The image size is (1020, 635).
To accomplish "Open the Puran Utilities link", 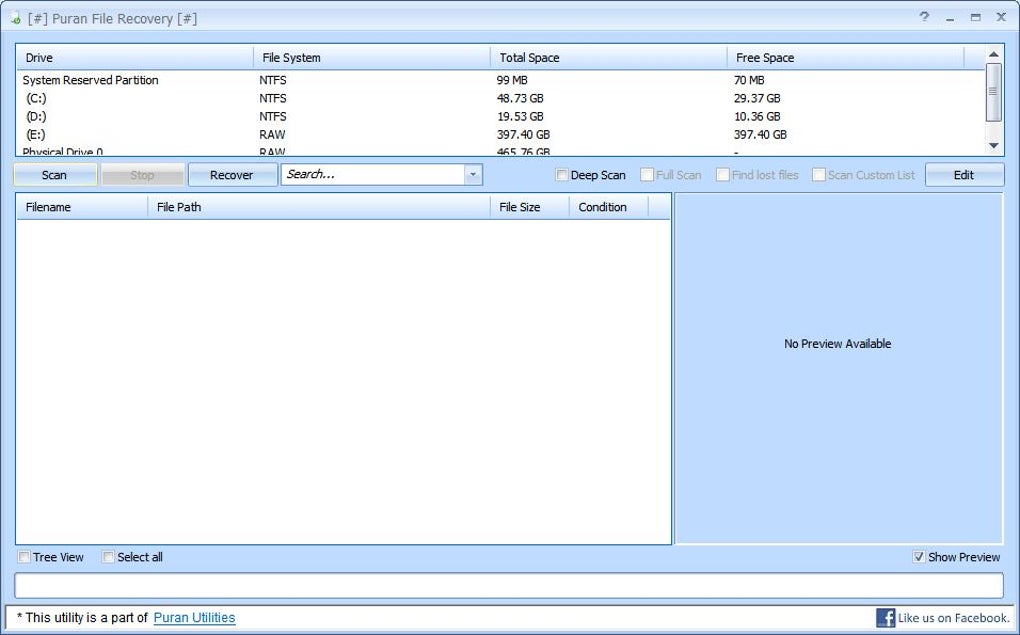I will 194,617.
